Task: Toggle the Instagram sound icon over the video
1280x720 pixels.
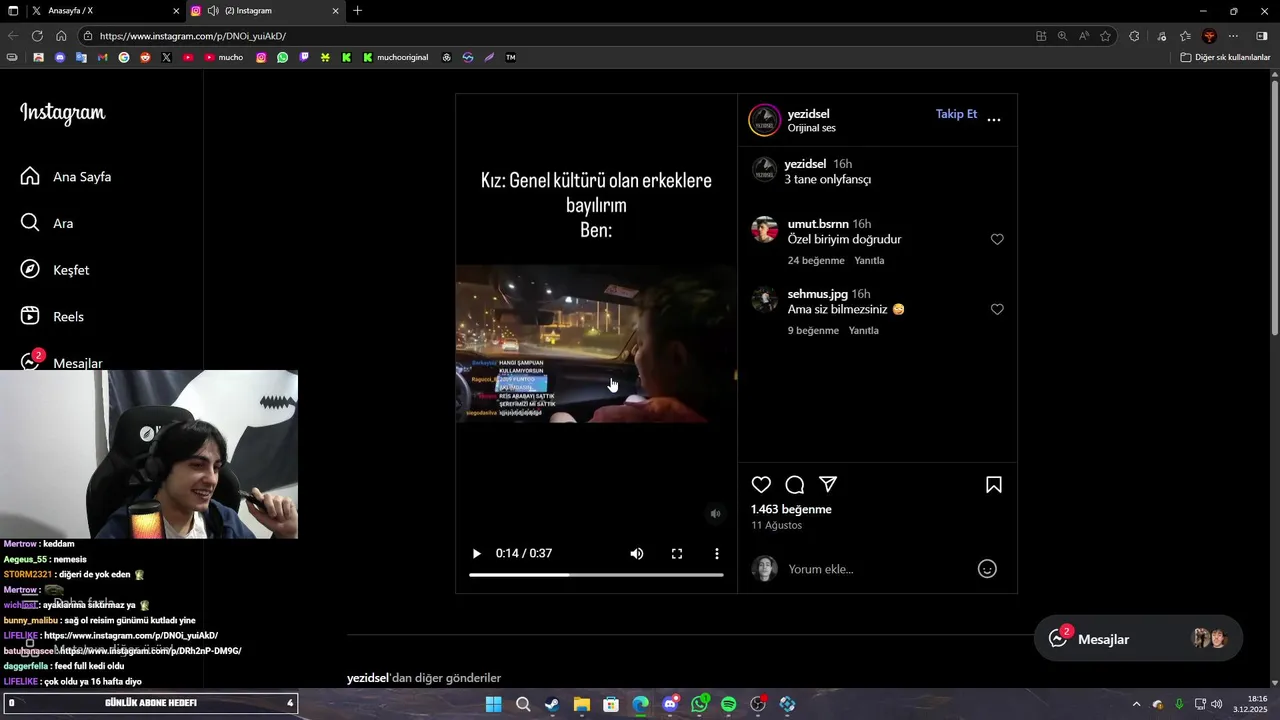Action: point(715,514)
